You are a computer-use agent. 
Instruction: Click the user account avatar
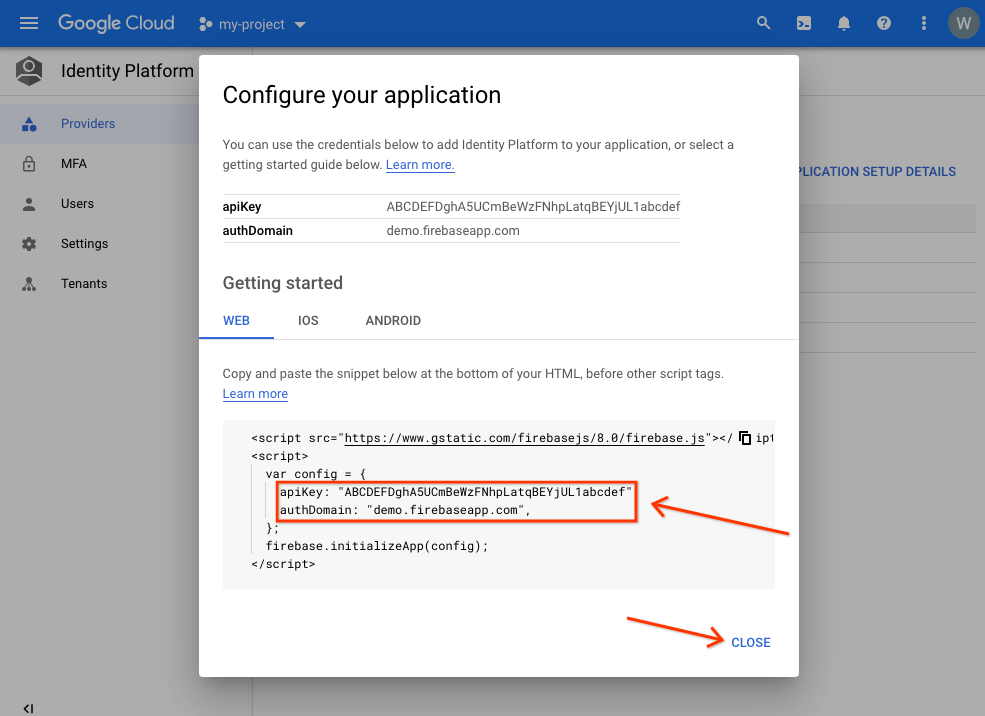tap(963, 23)
